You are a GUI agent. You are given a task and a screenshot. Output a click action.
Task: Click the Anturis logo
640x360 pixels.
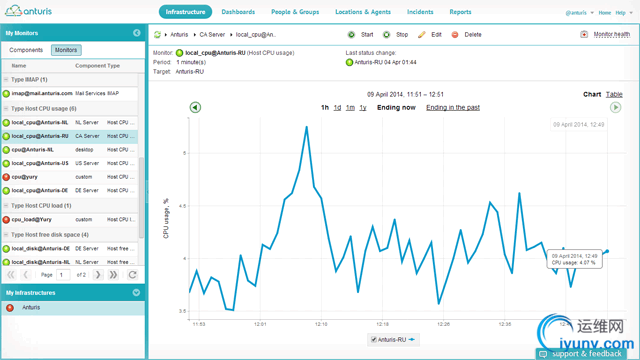click(x=29, y=11)
